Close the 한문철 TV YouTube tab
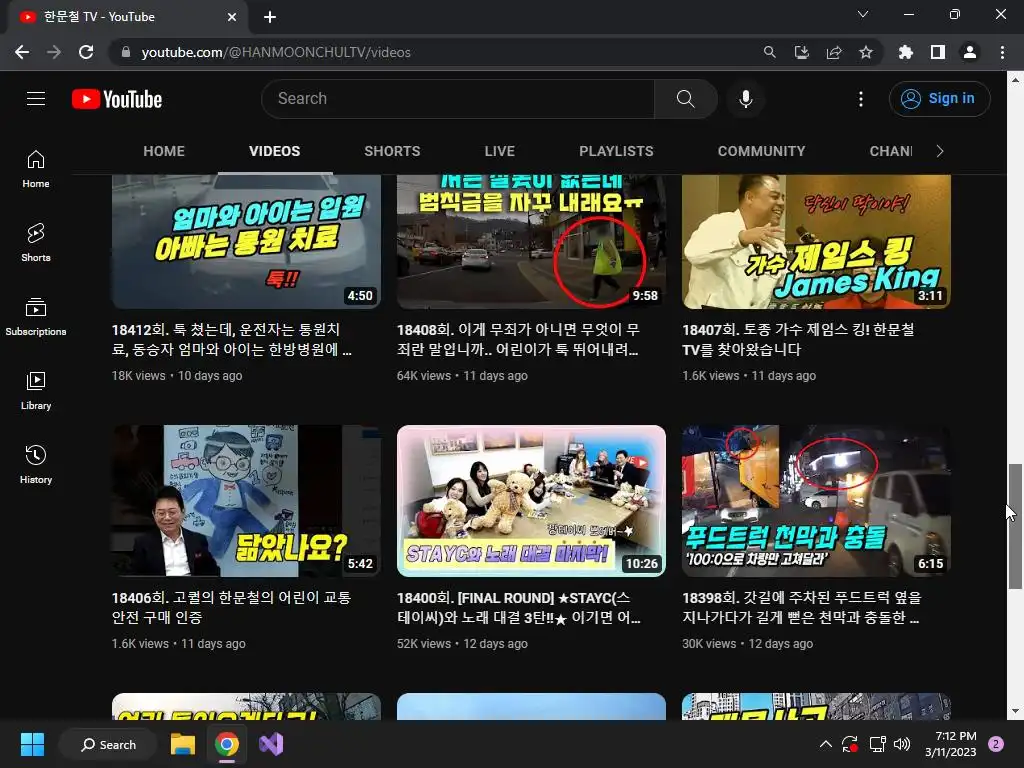 [x=232, y=17]
